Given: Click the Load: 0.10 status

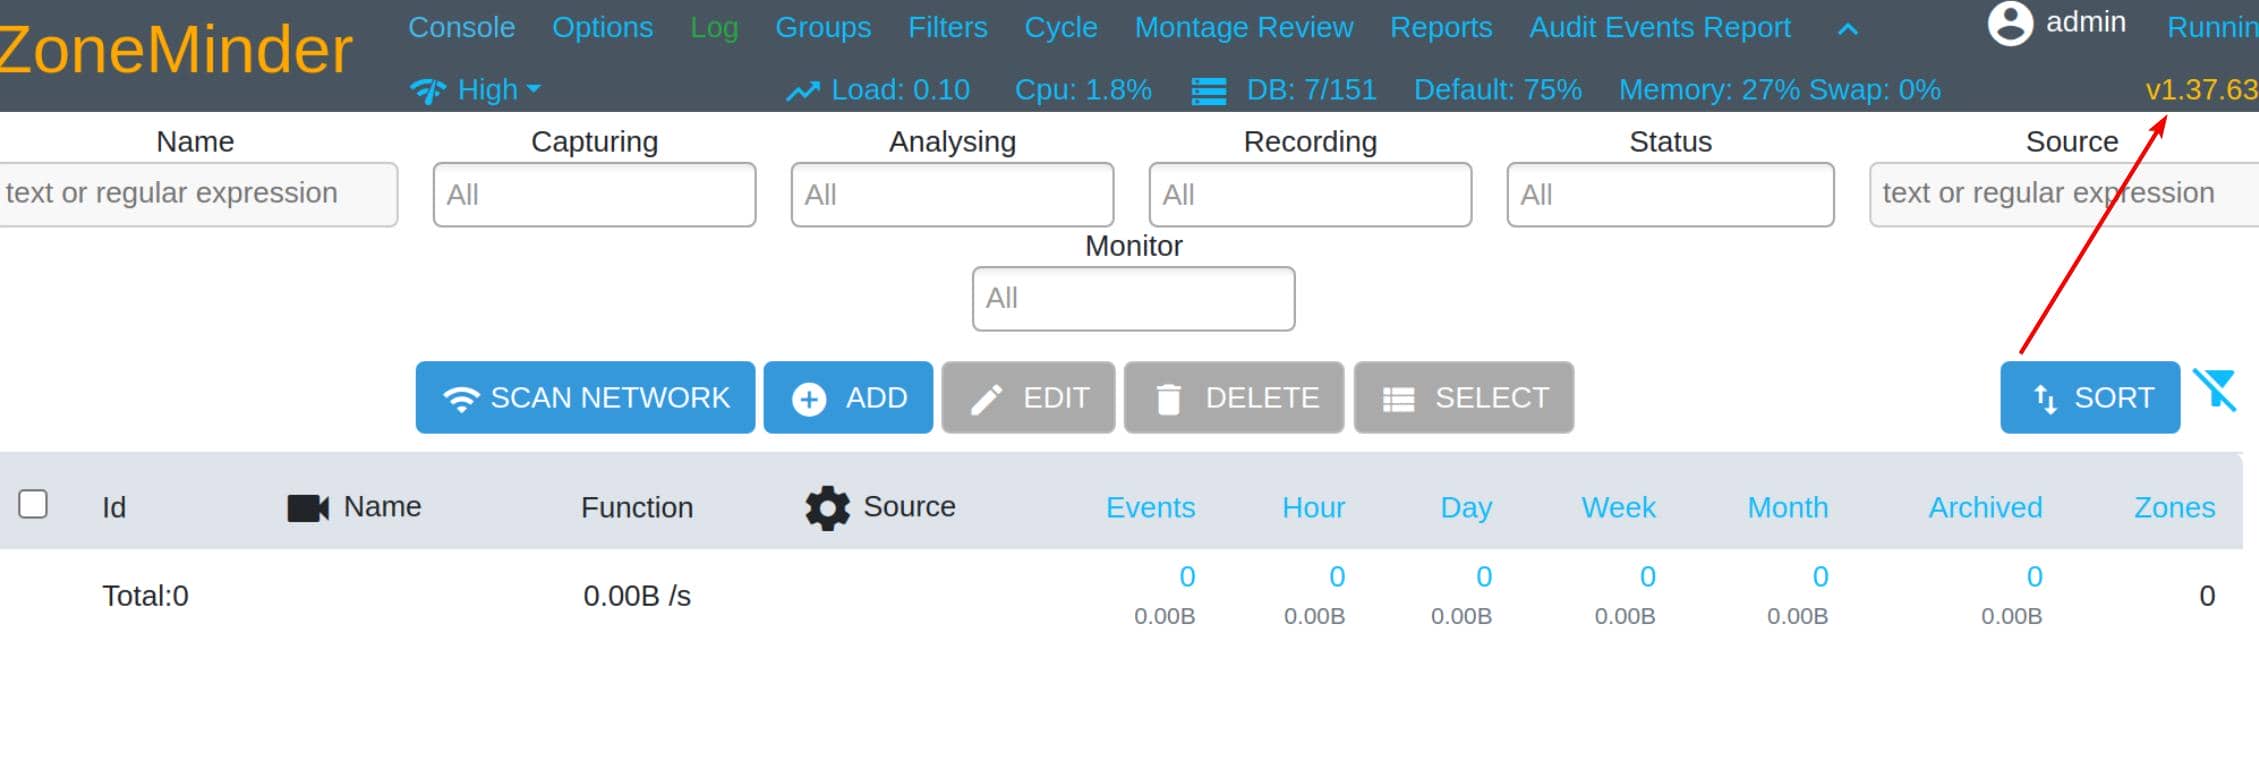Looking at the screenshot, I should [900, 90].
